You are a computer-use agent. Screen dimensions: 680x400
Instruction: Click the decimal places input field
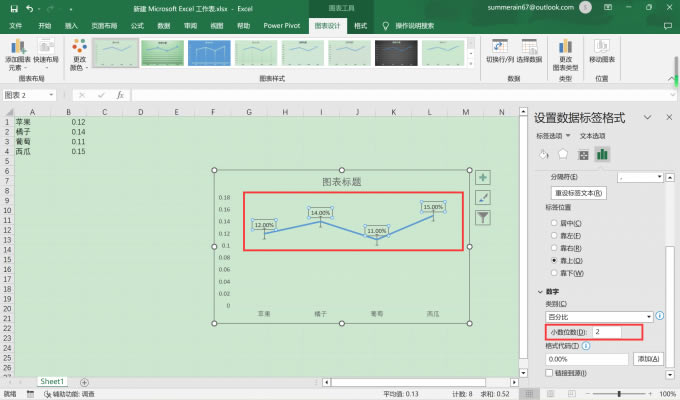pos(607,331)
